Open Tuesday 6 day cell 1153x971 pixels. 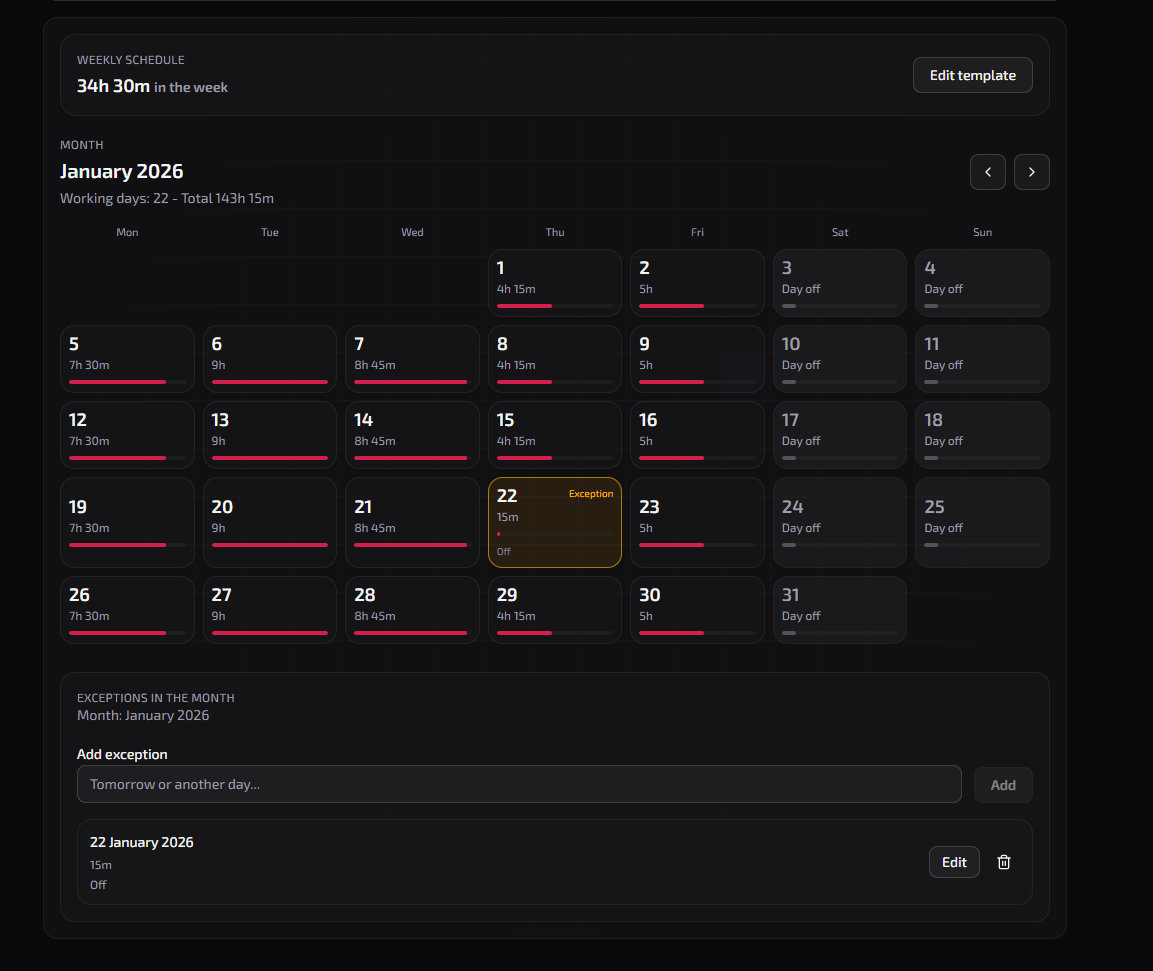pyautogui.click(x=270, y=359)
